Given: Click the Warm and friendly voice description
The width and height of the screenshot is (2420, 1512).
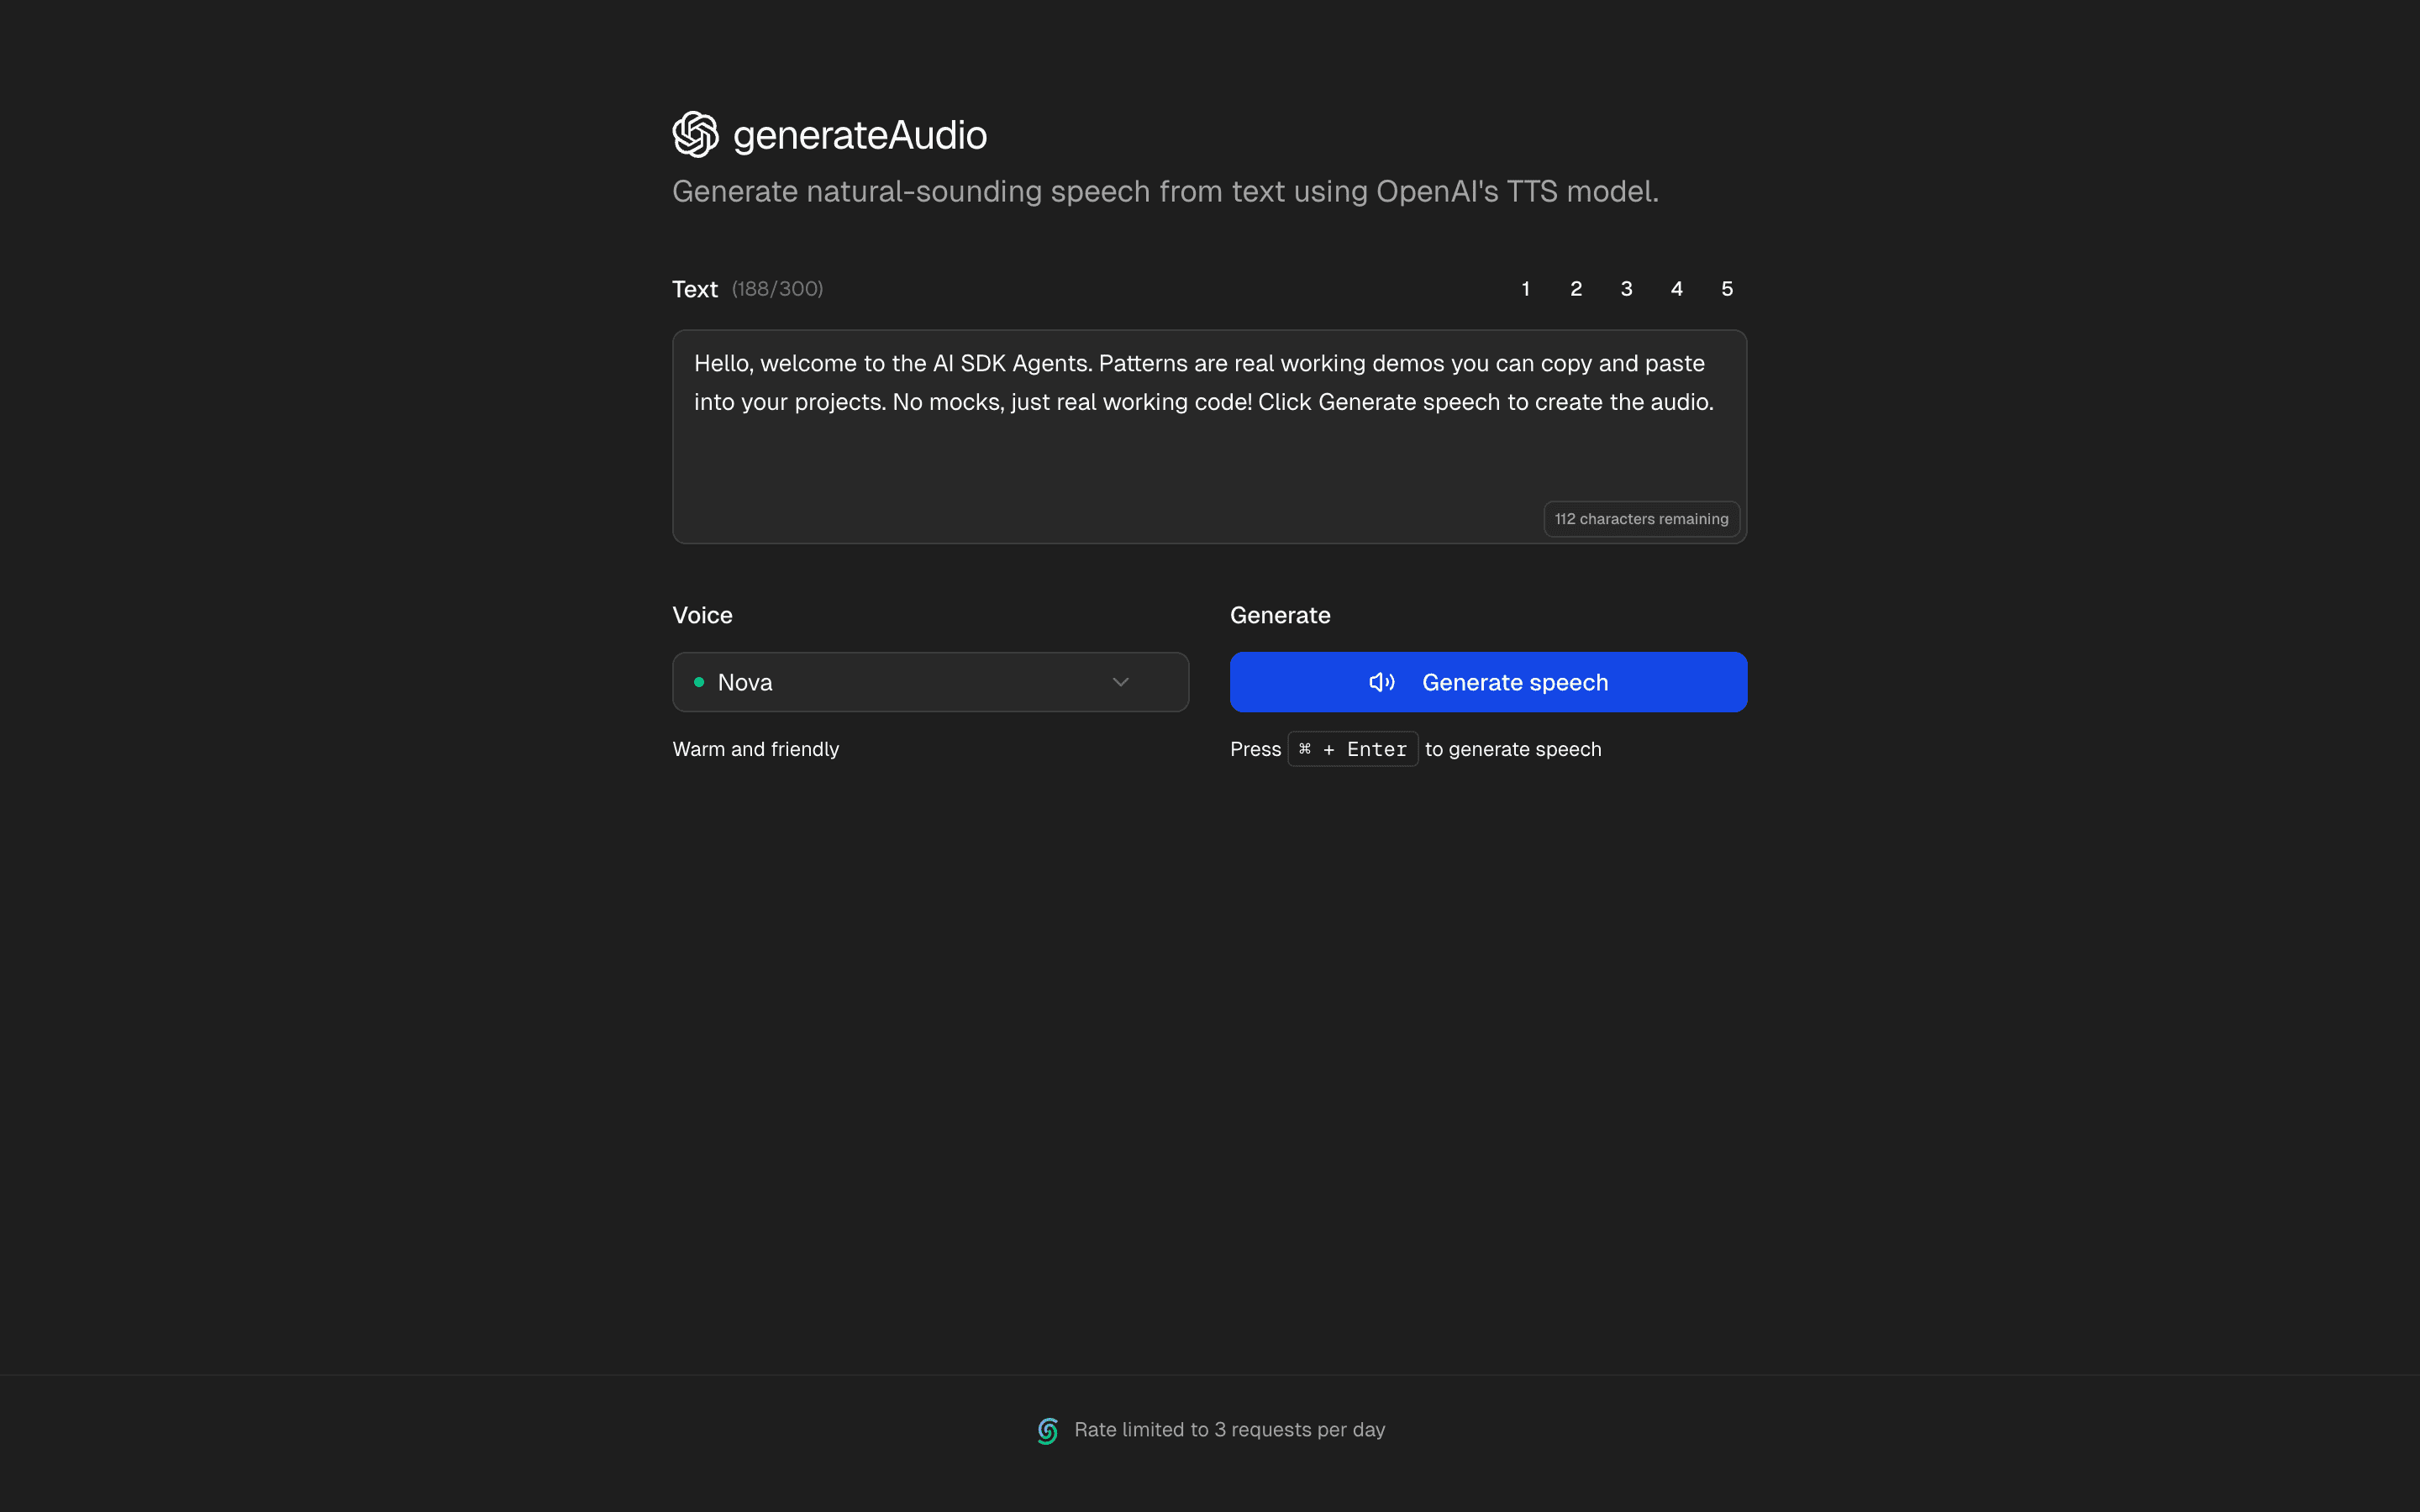Looking at the screenshot, I should click(x=756, y=748).
